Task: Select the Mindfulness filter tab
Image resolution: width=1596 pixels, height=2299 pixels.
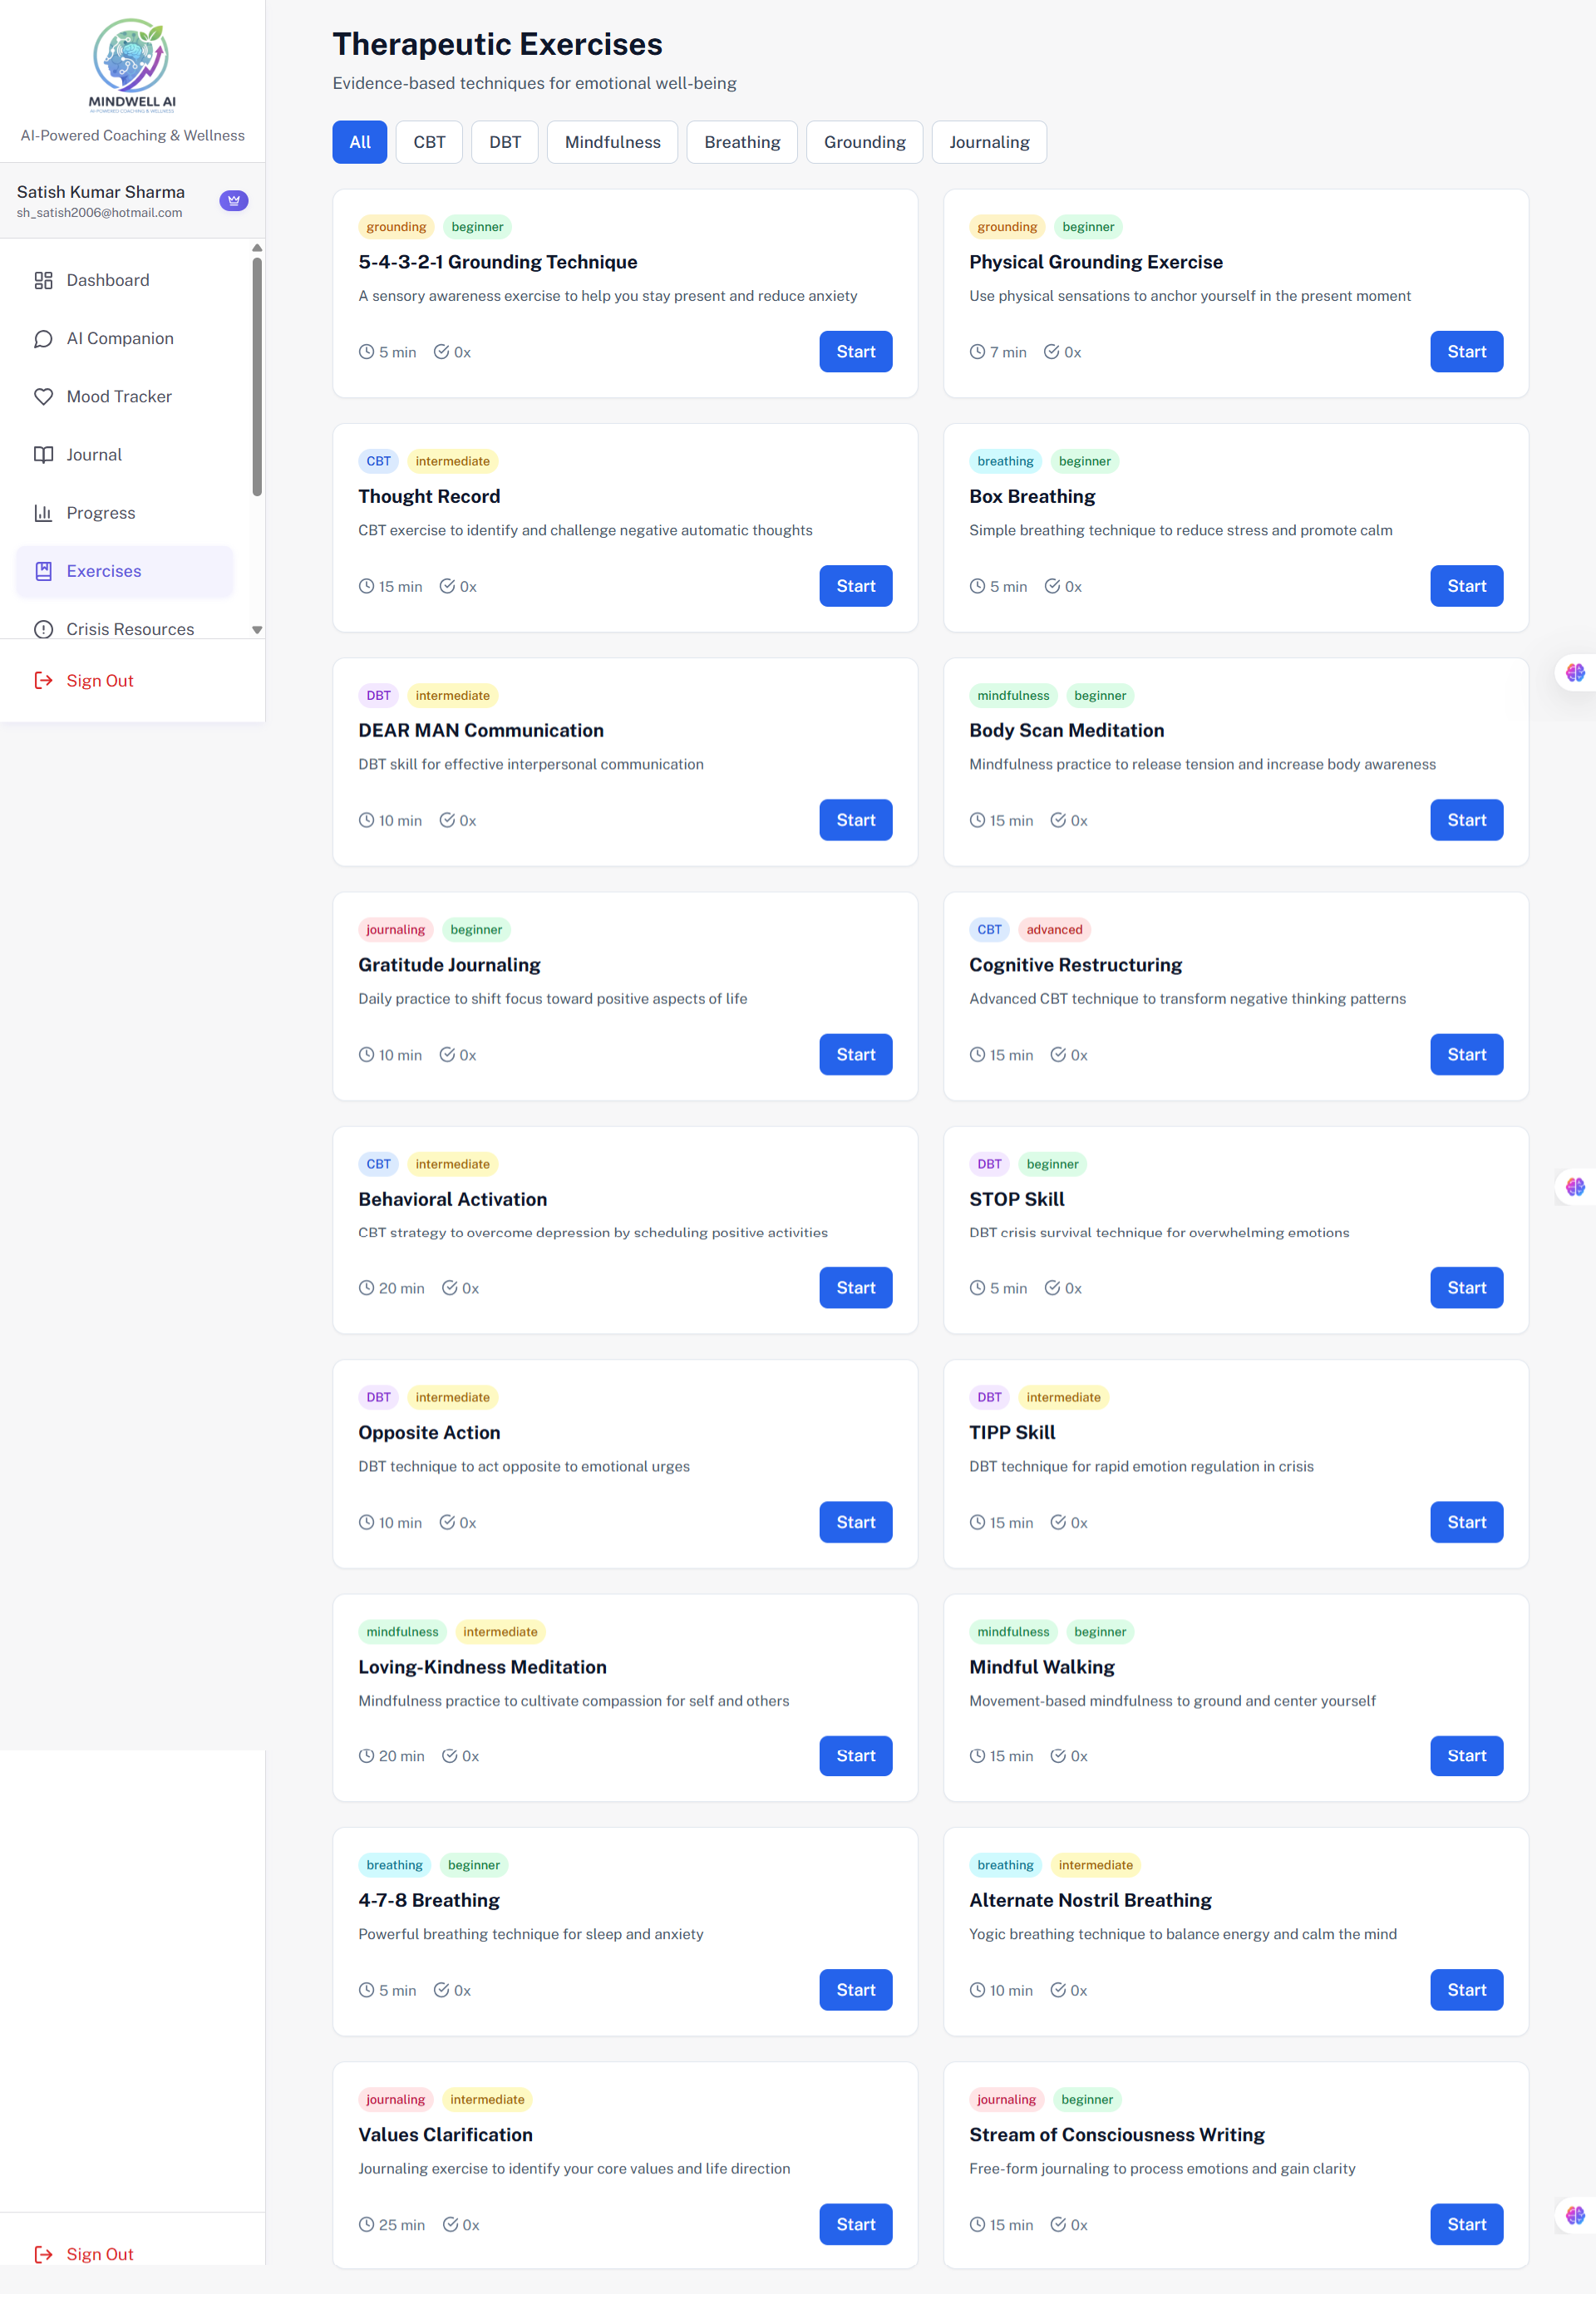Action: pos(612,142)
